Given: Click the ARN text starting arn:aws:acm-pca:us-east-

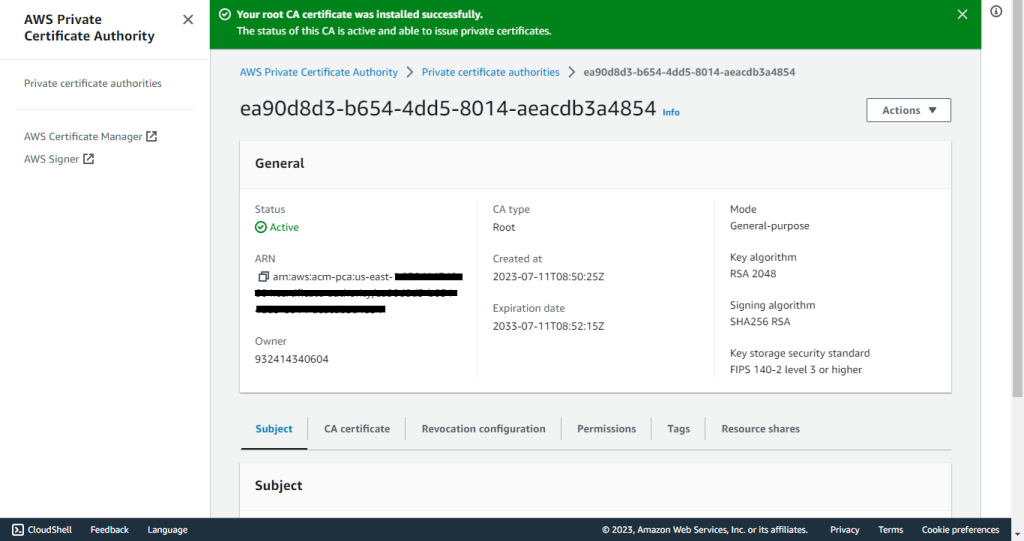Looking at the screenshot, I should 332,276.
